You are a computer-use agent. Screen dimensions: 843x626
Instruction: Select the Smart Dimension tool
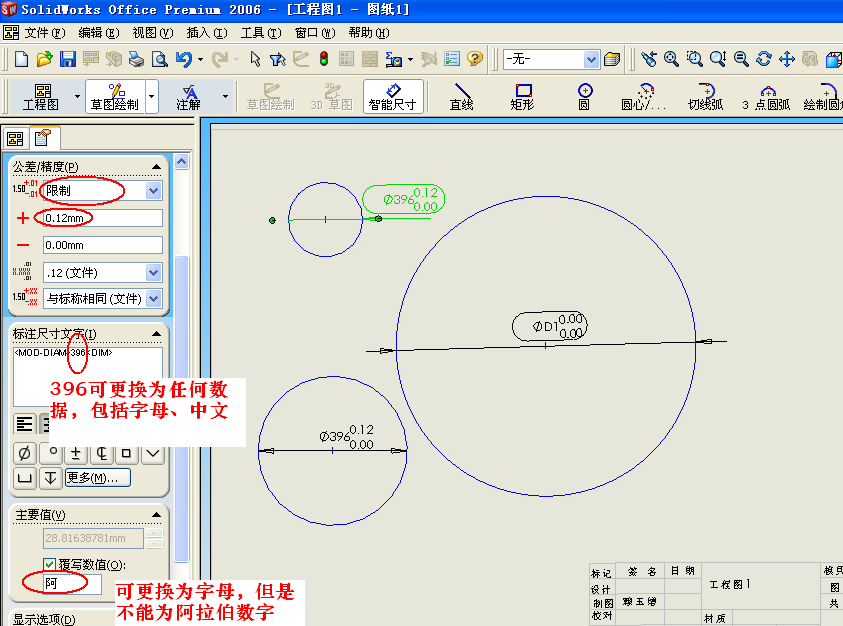393,97
